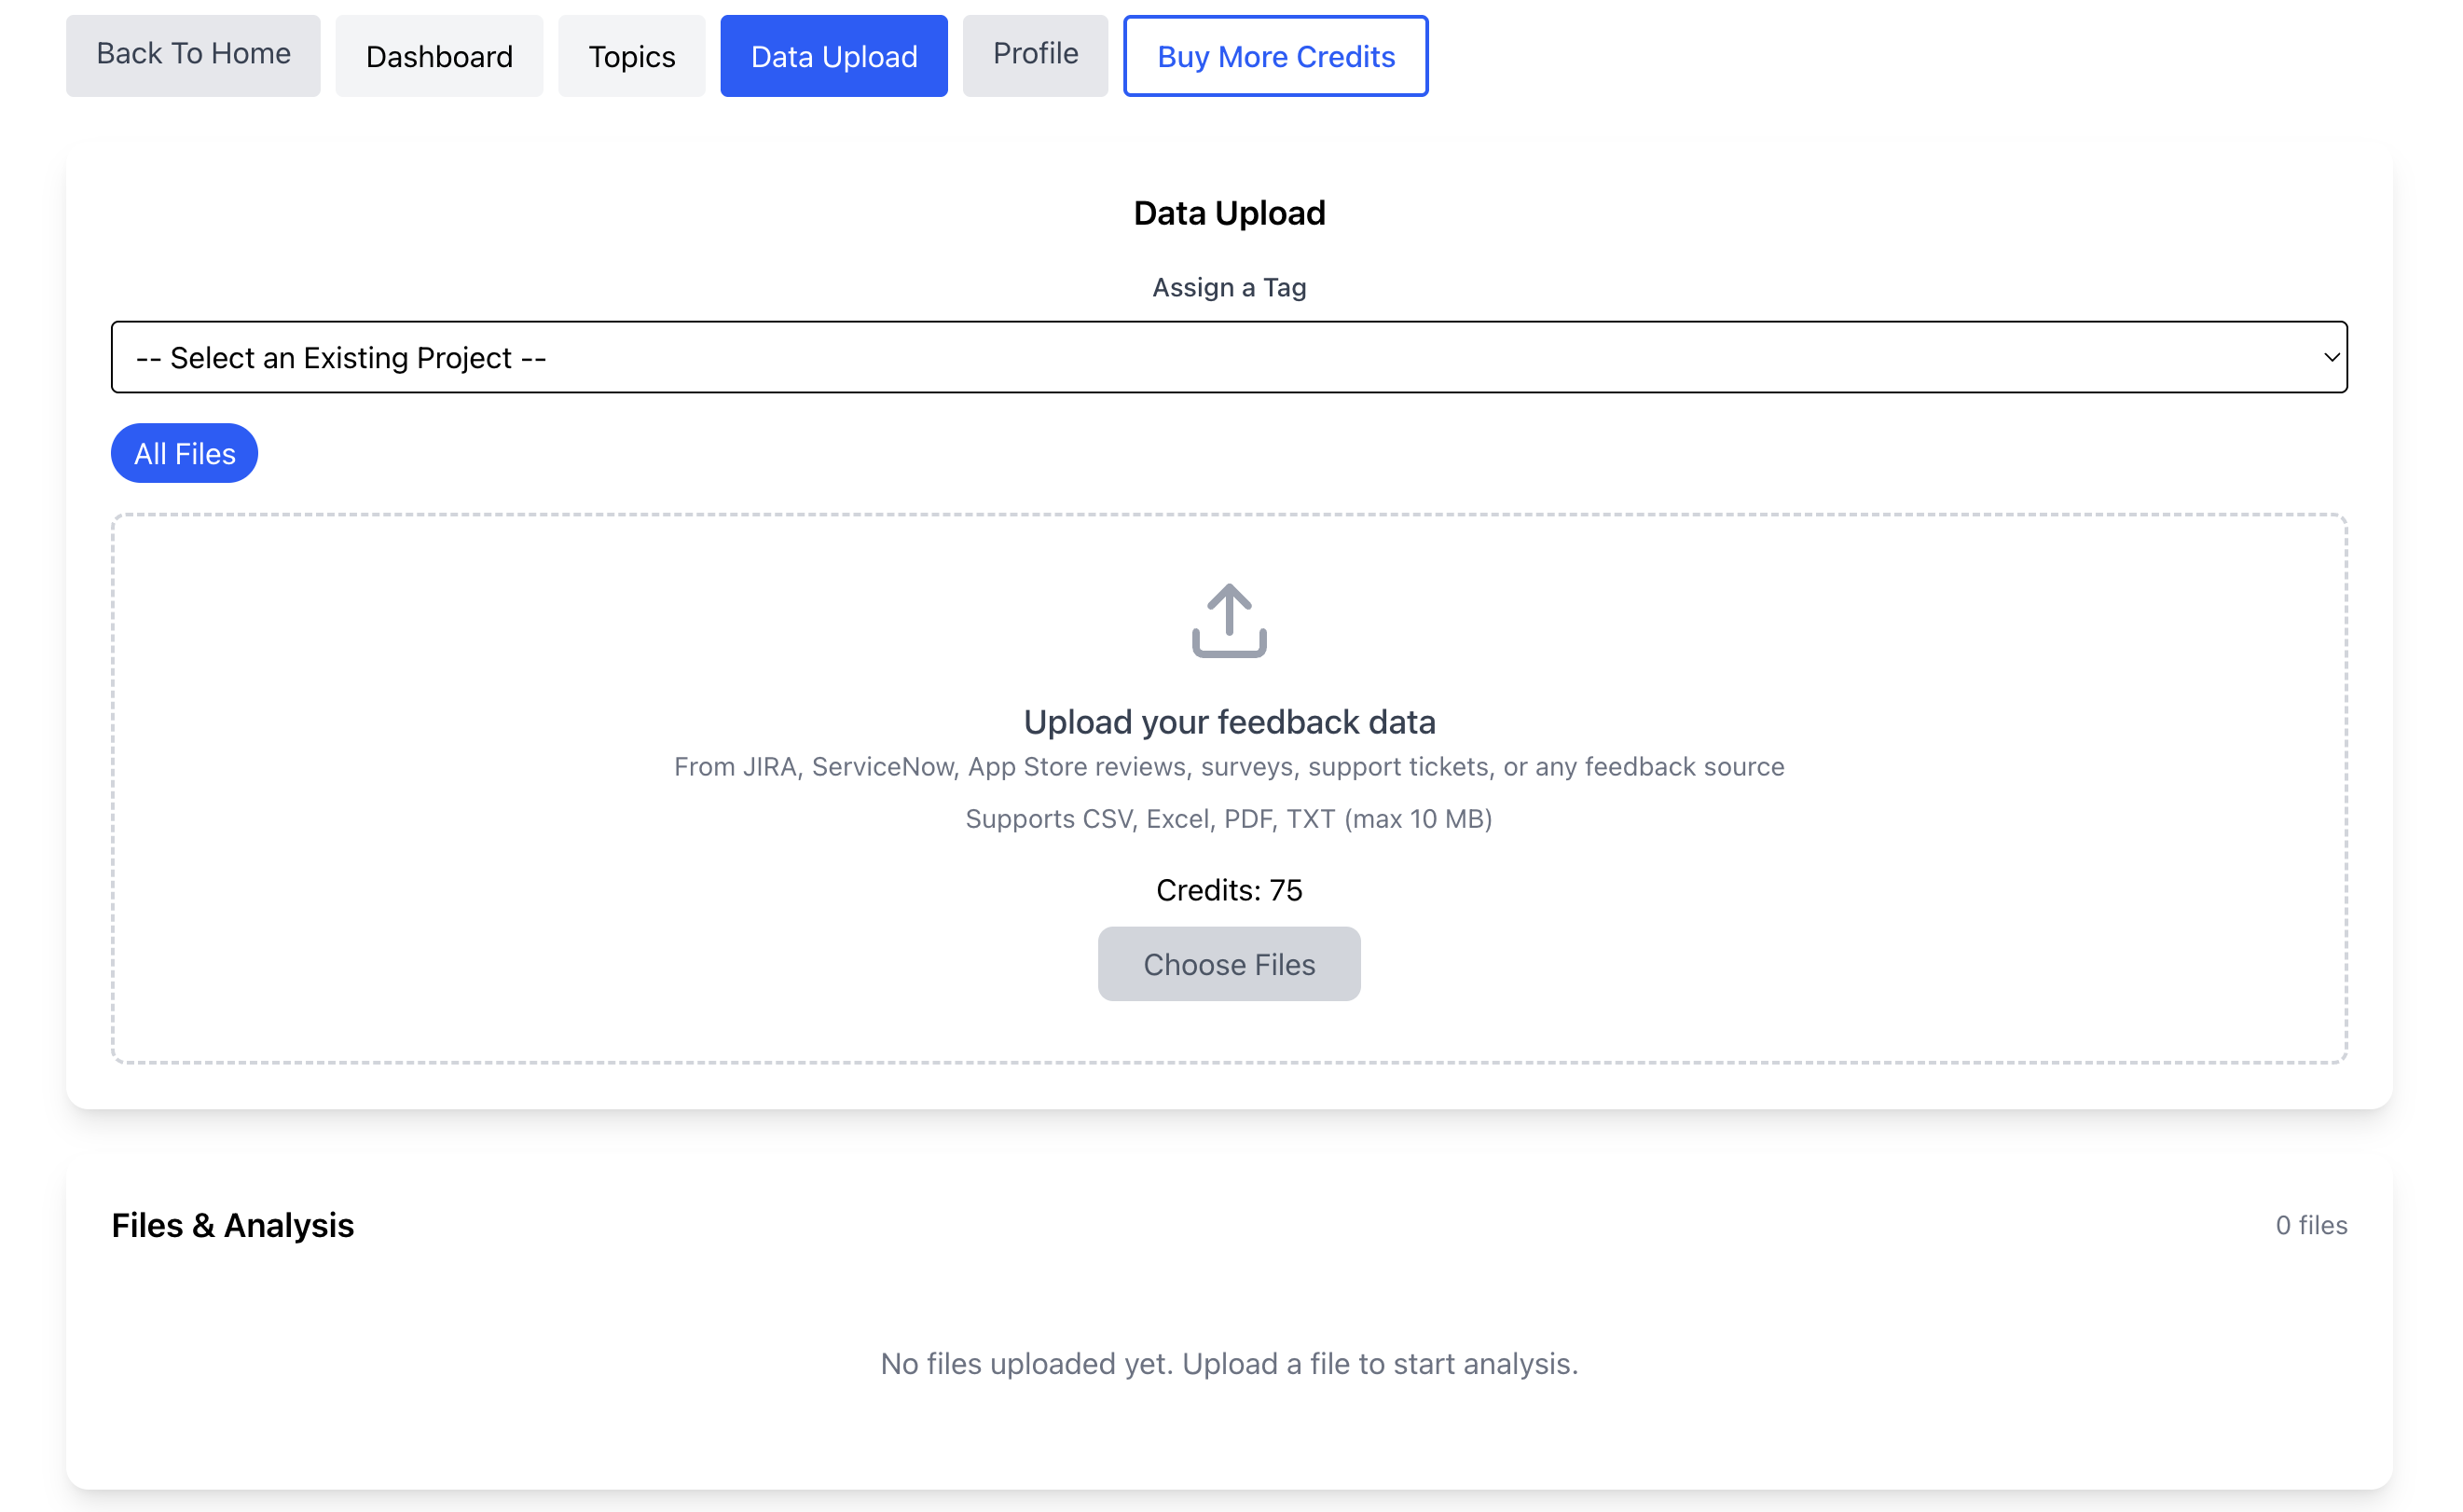This screenshot has width=2463, height=1512.
Task: Click the Upload your feedback data heading
Action: tap(1228, 721)
